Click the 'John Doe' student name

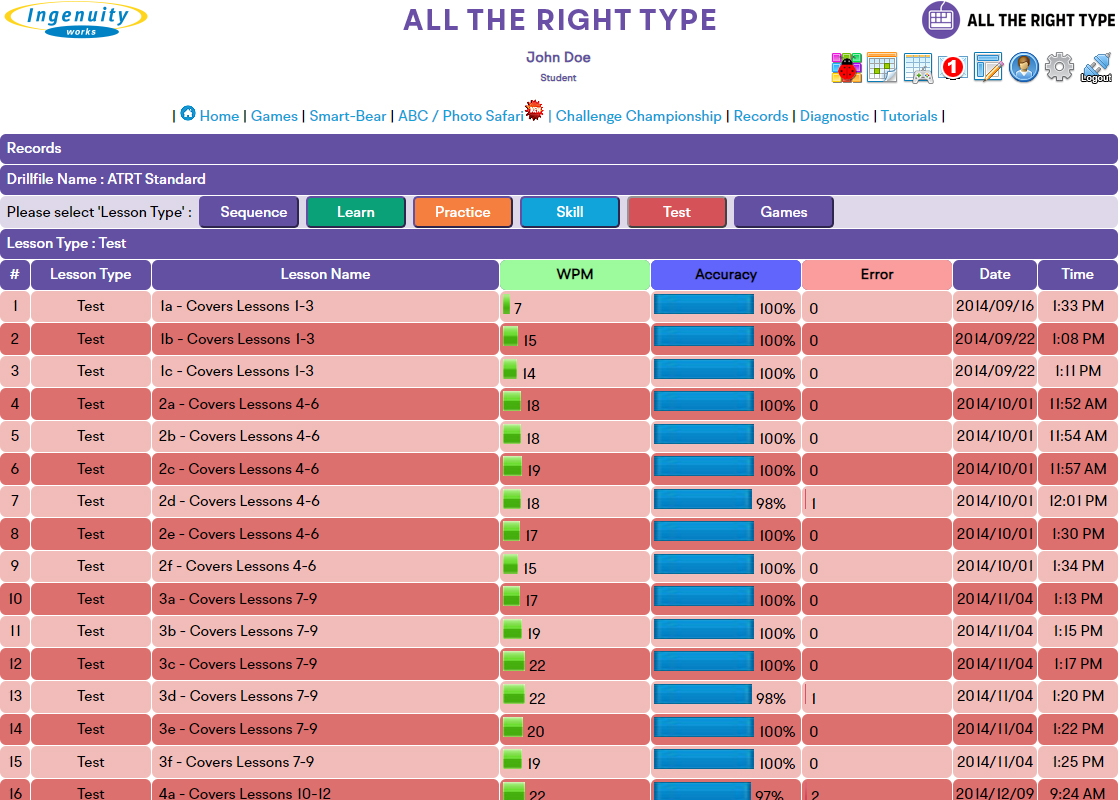tap(558, 57)
